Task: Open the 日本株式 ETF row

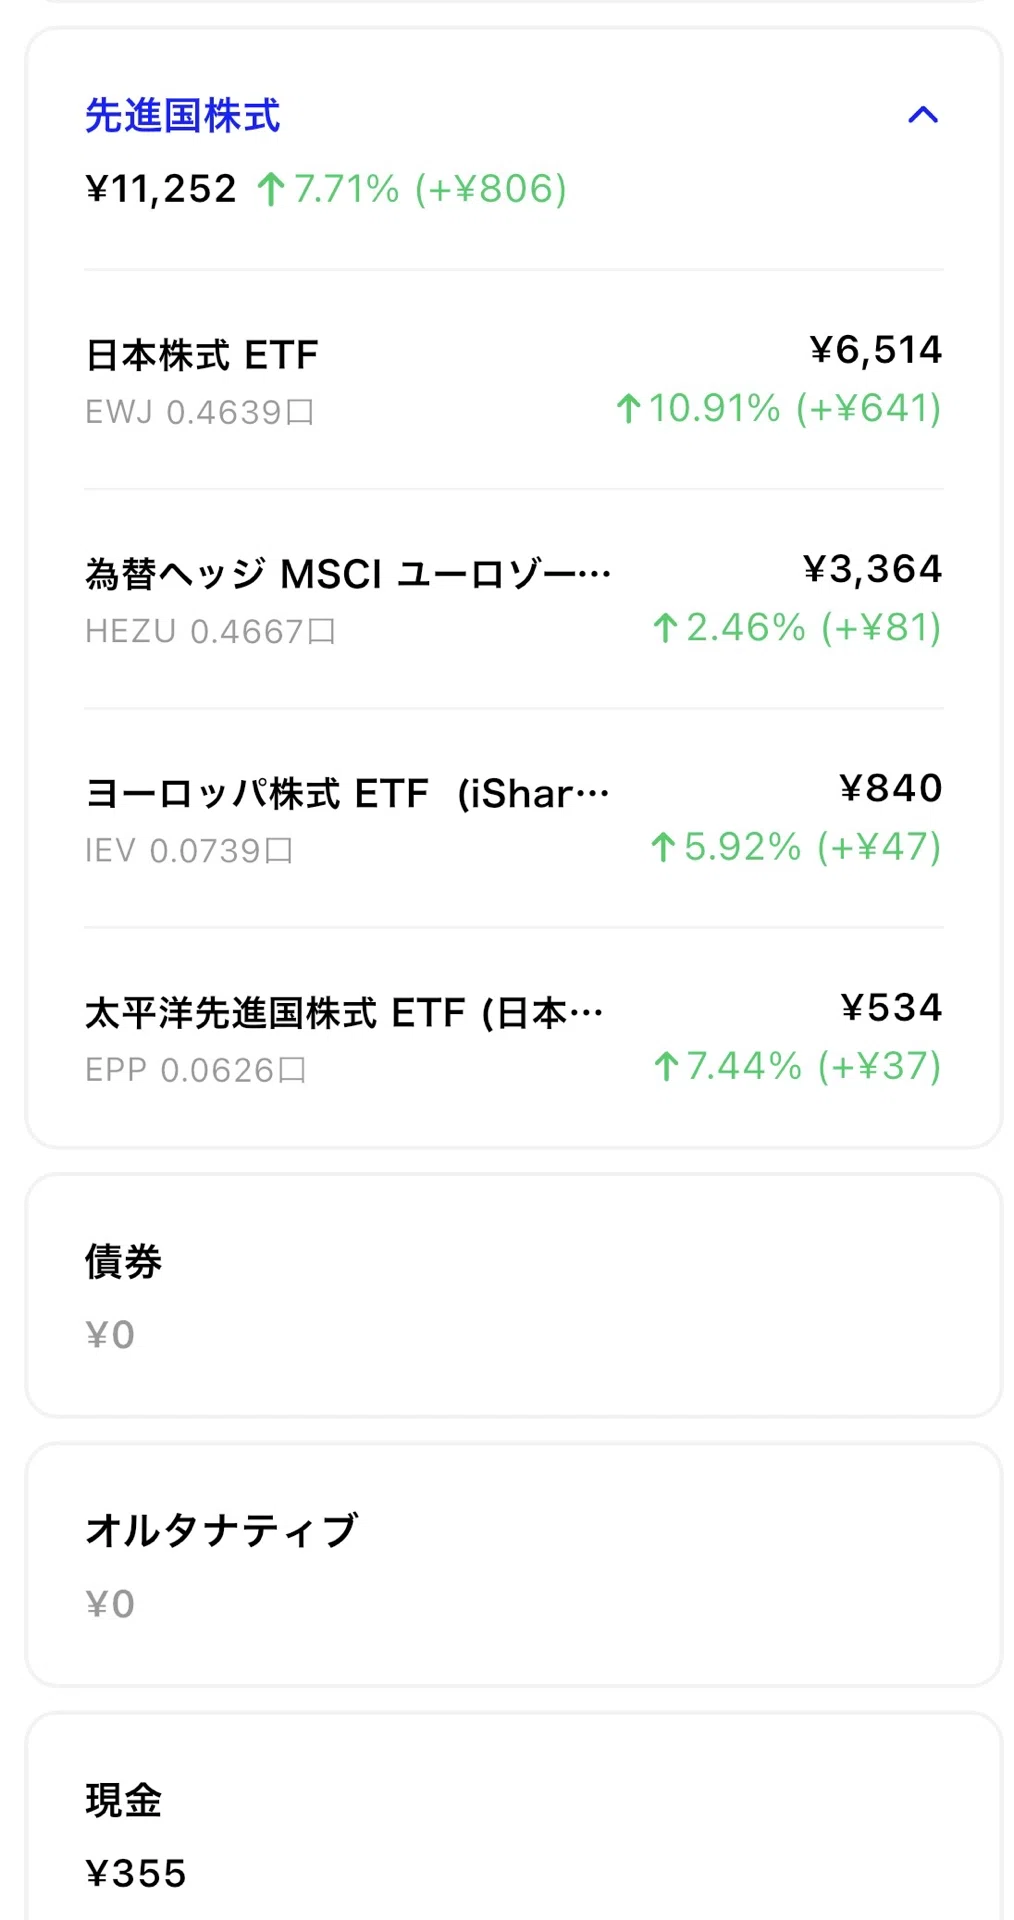Action: coord(513,380)
